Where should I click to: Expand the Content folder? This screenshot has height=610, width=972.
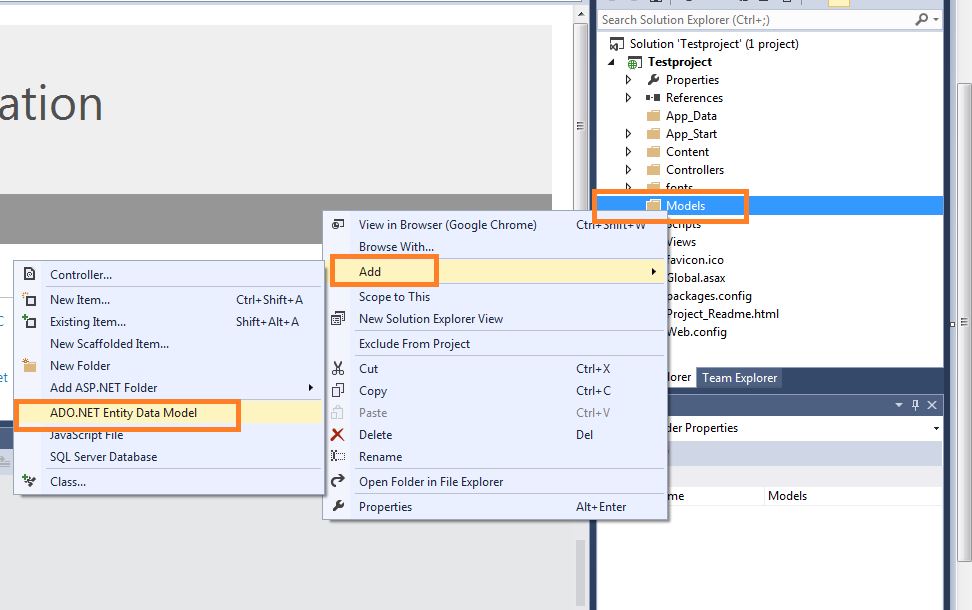[x=629, y=152]
